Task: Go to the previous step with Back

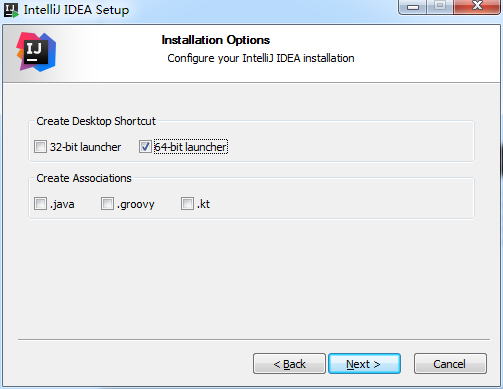Action: (x=289, y=364)
